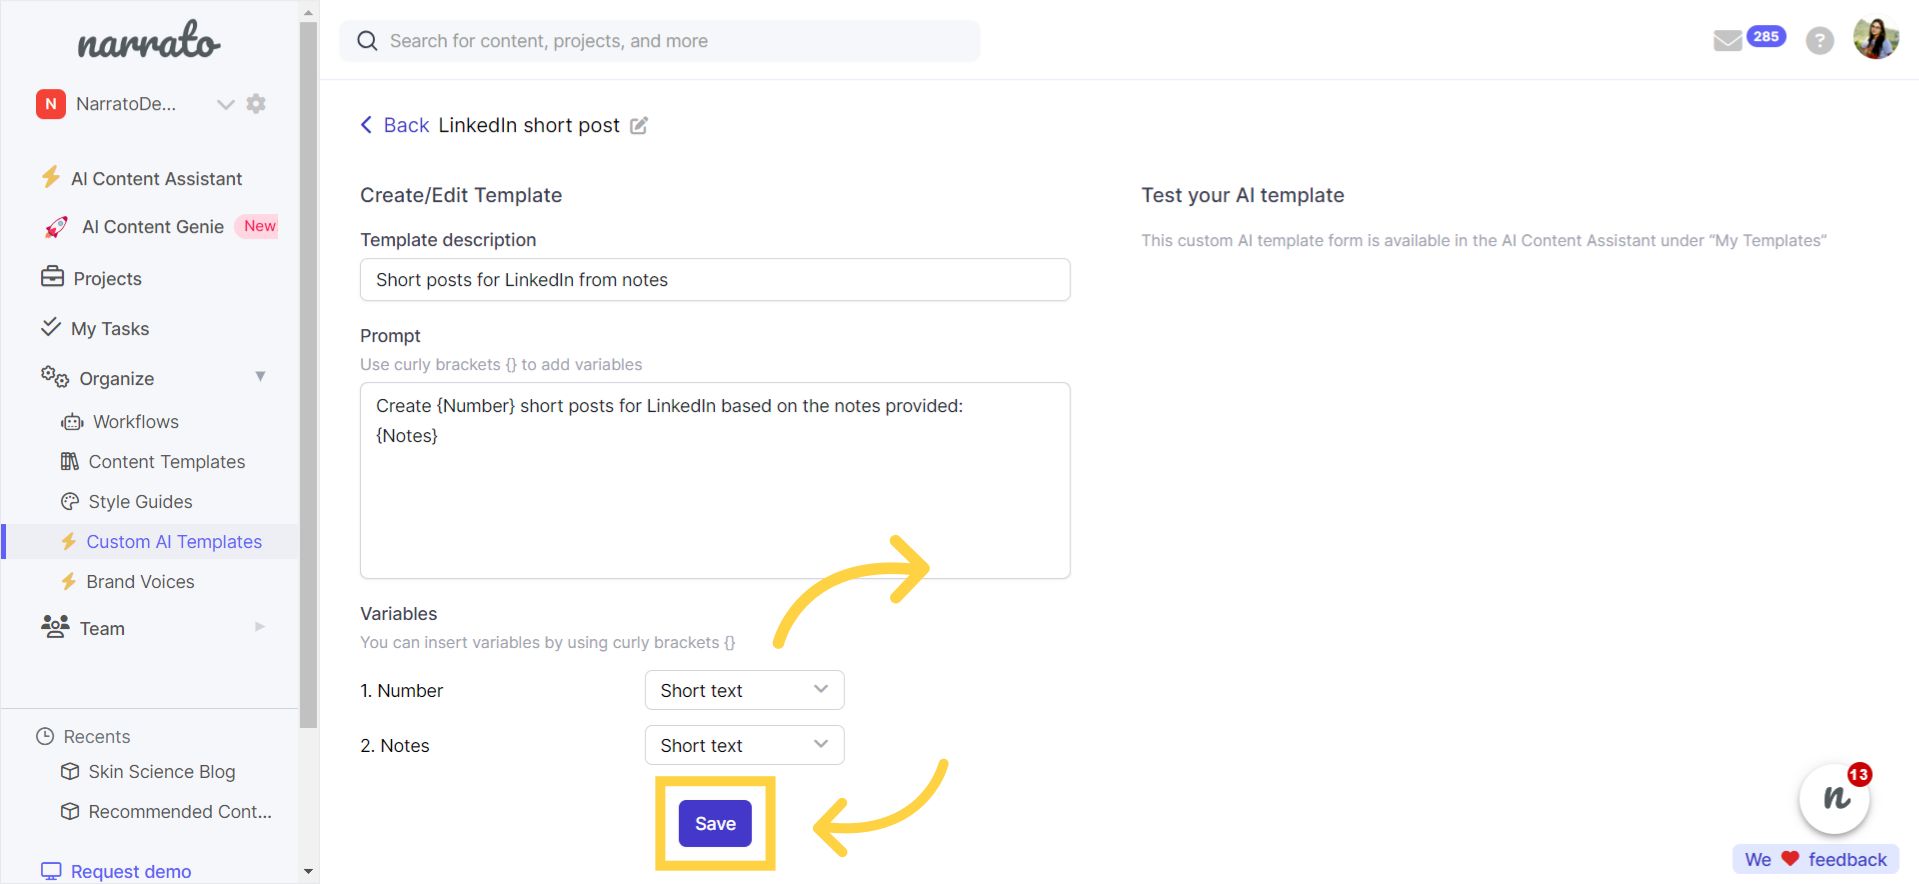Open the Notes variable type dropdown
This screenshot has width=1919, height=884.
coord(744,745)
